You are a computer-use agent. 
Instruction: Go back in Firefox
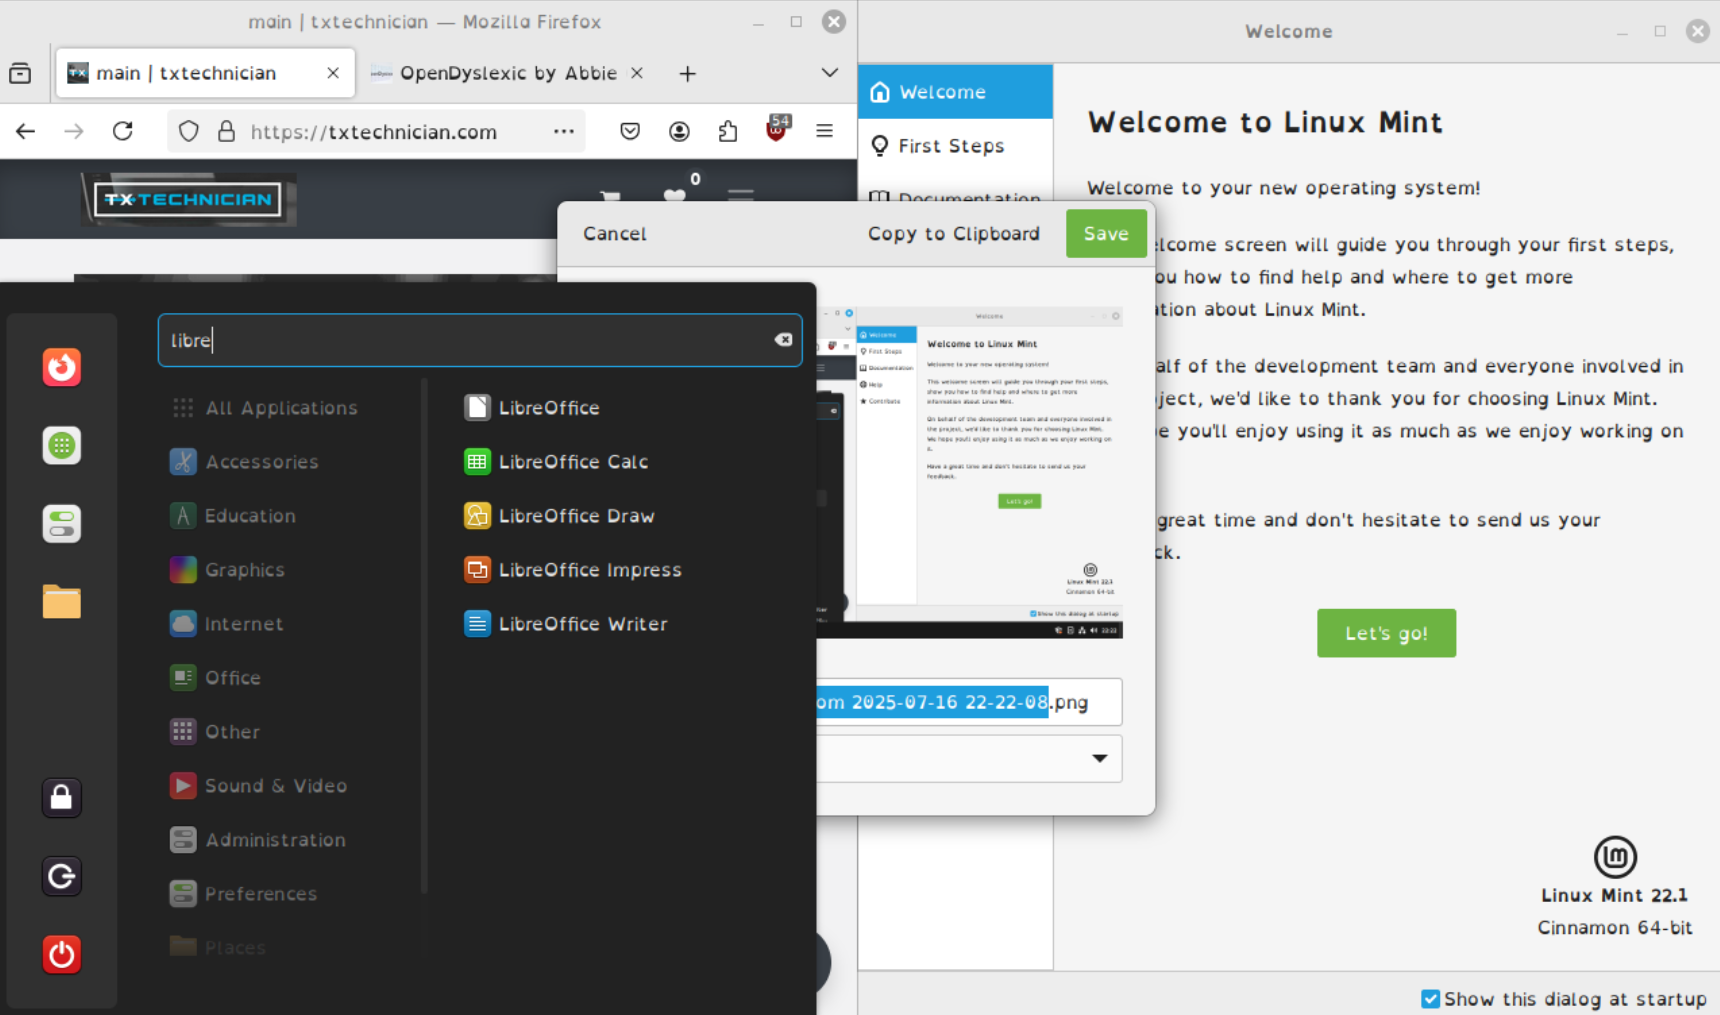26,131
